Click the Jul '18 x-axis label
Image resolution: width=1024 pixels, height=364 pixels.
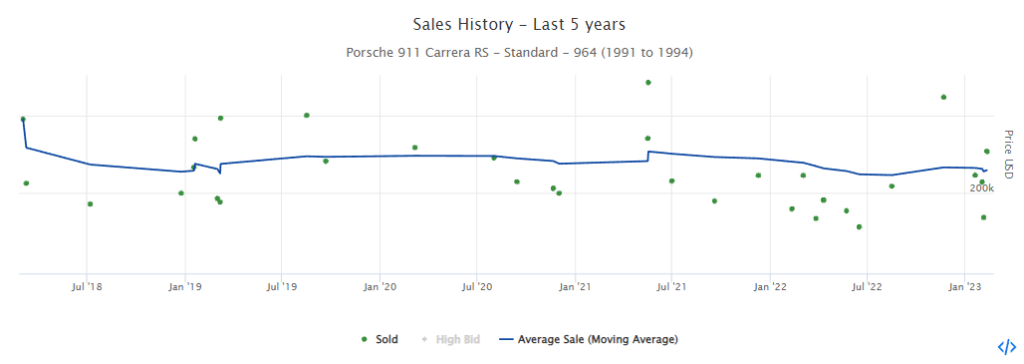(x=86, y=286)
